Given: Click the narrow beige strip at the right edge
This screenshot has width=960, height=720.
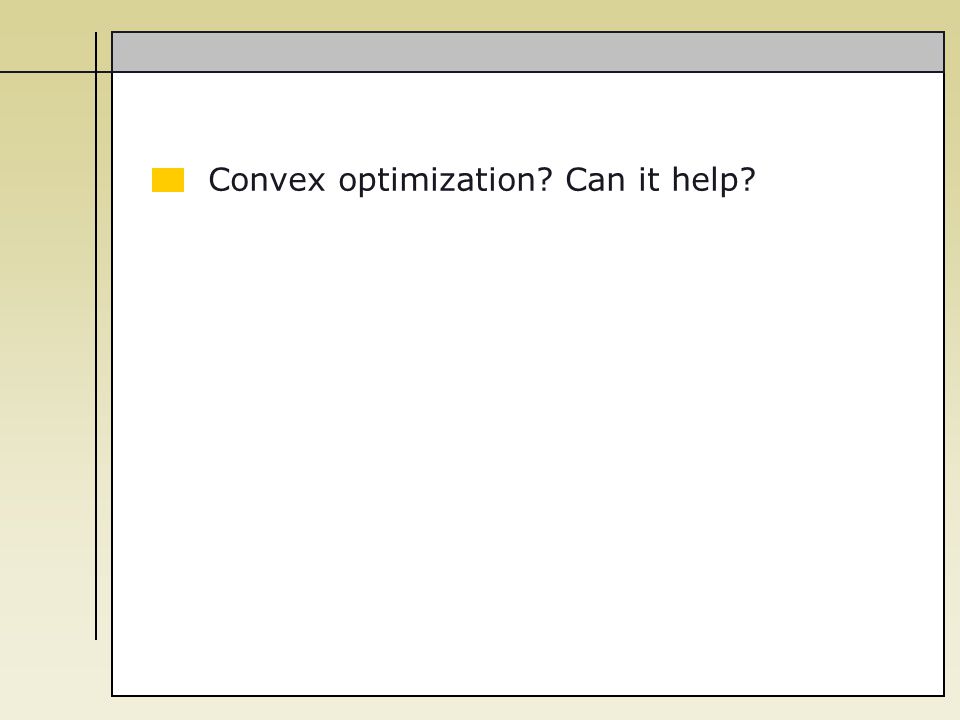Looking at the screenshot, I should pos(953,367).
